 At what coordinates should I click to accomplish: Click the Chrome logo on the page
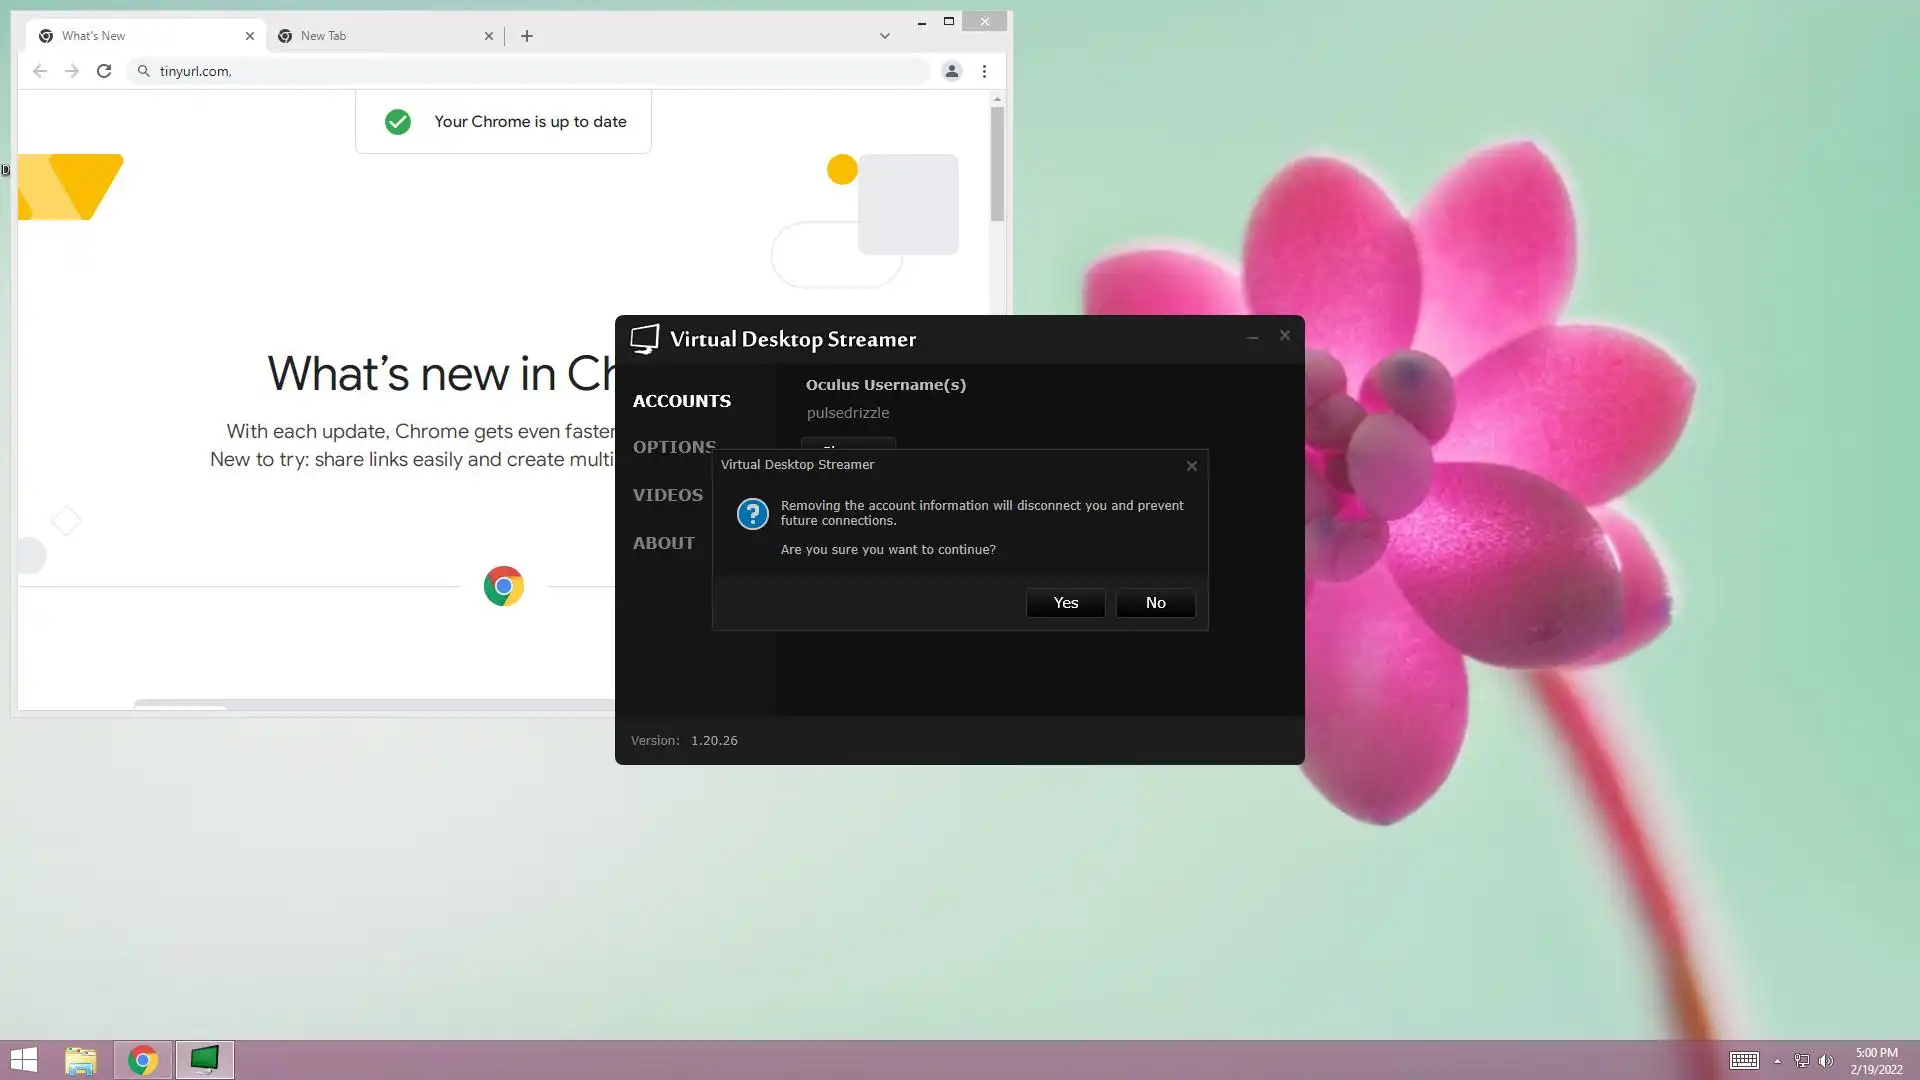504,586
